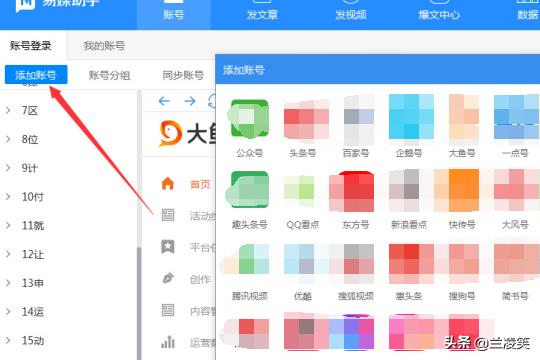
Task: Open the 账号分组 option
Action: pyautogui.click(x=109, y=75)
